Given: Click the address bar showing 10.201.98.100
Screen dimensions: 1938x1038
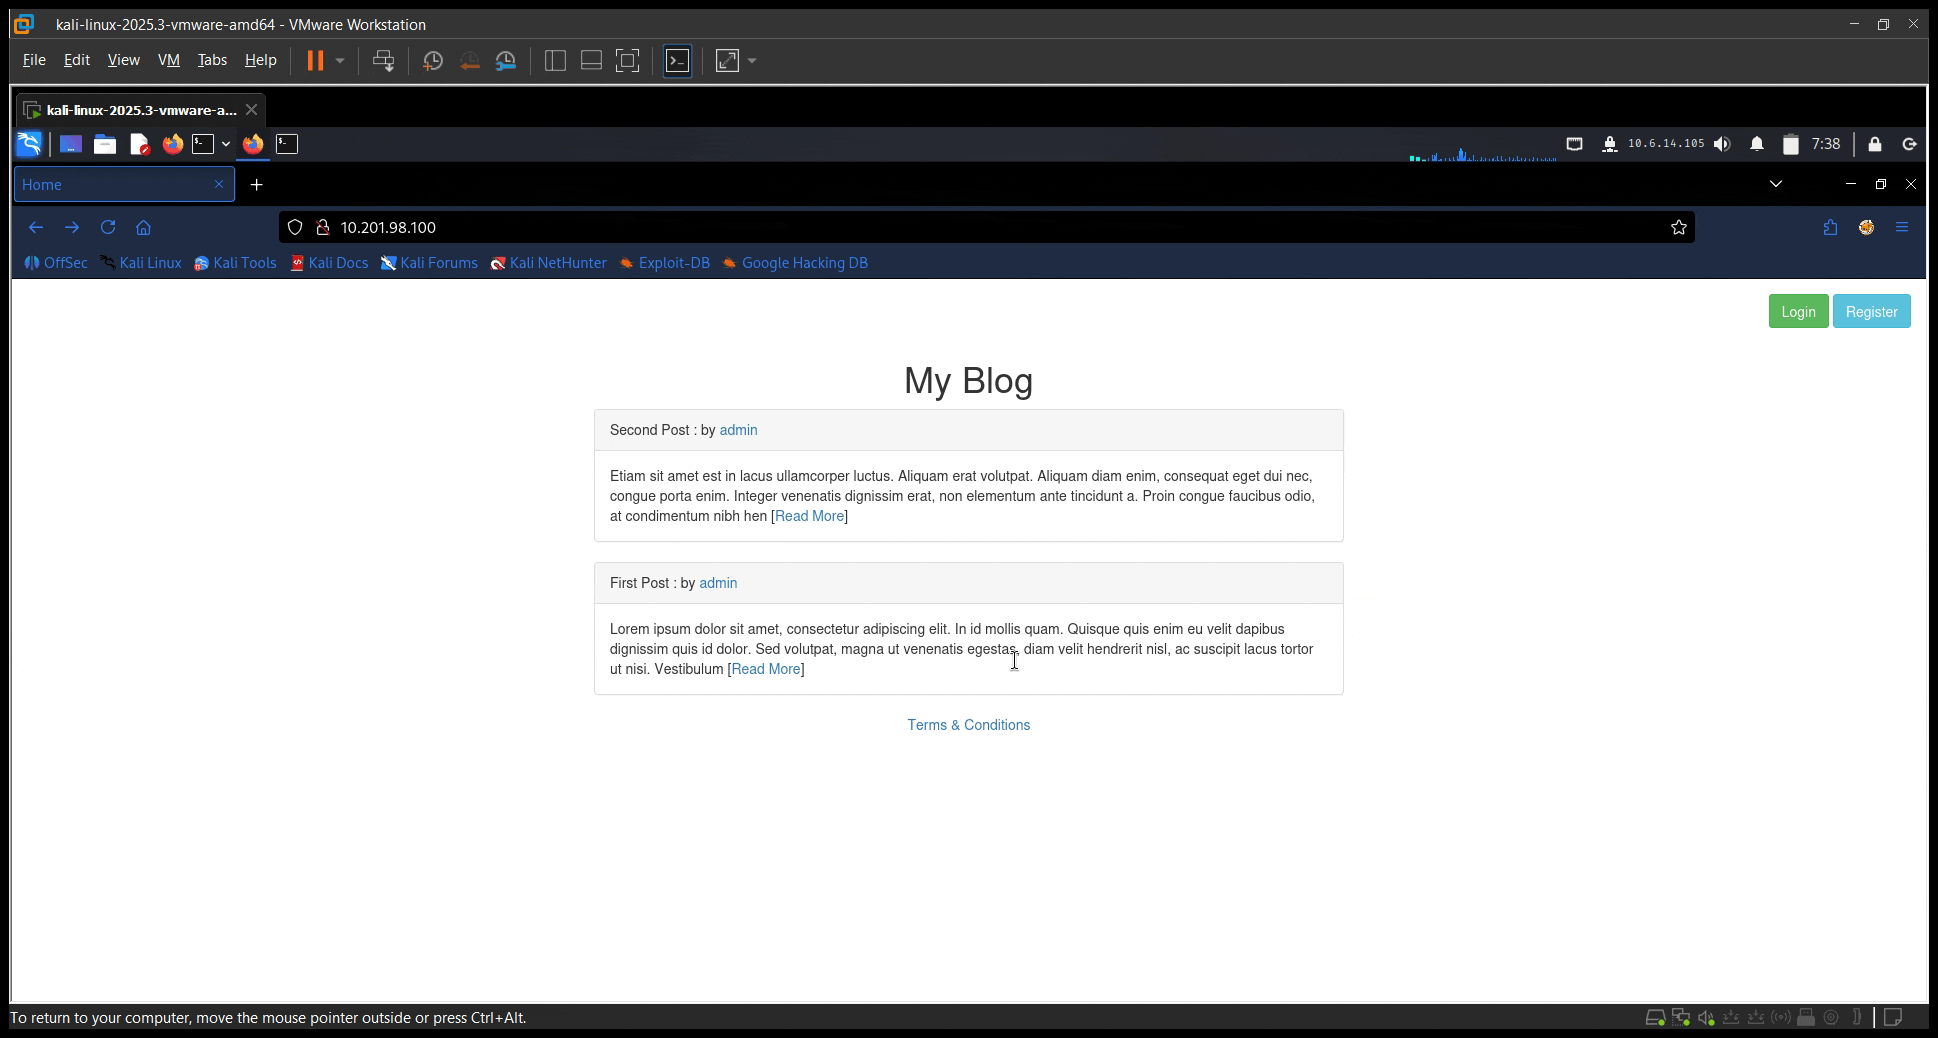Looking at the screenshot, I should click(x=900, y=227).
